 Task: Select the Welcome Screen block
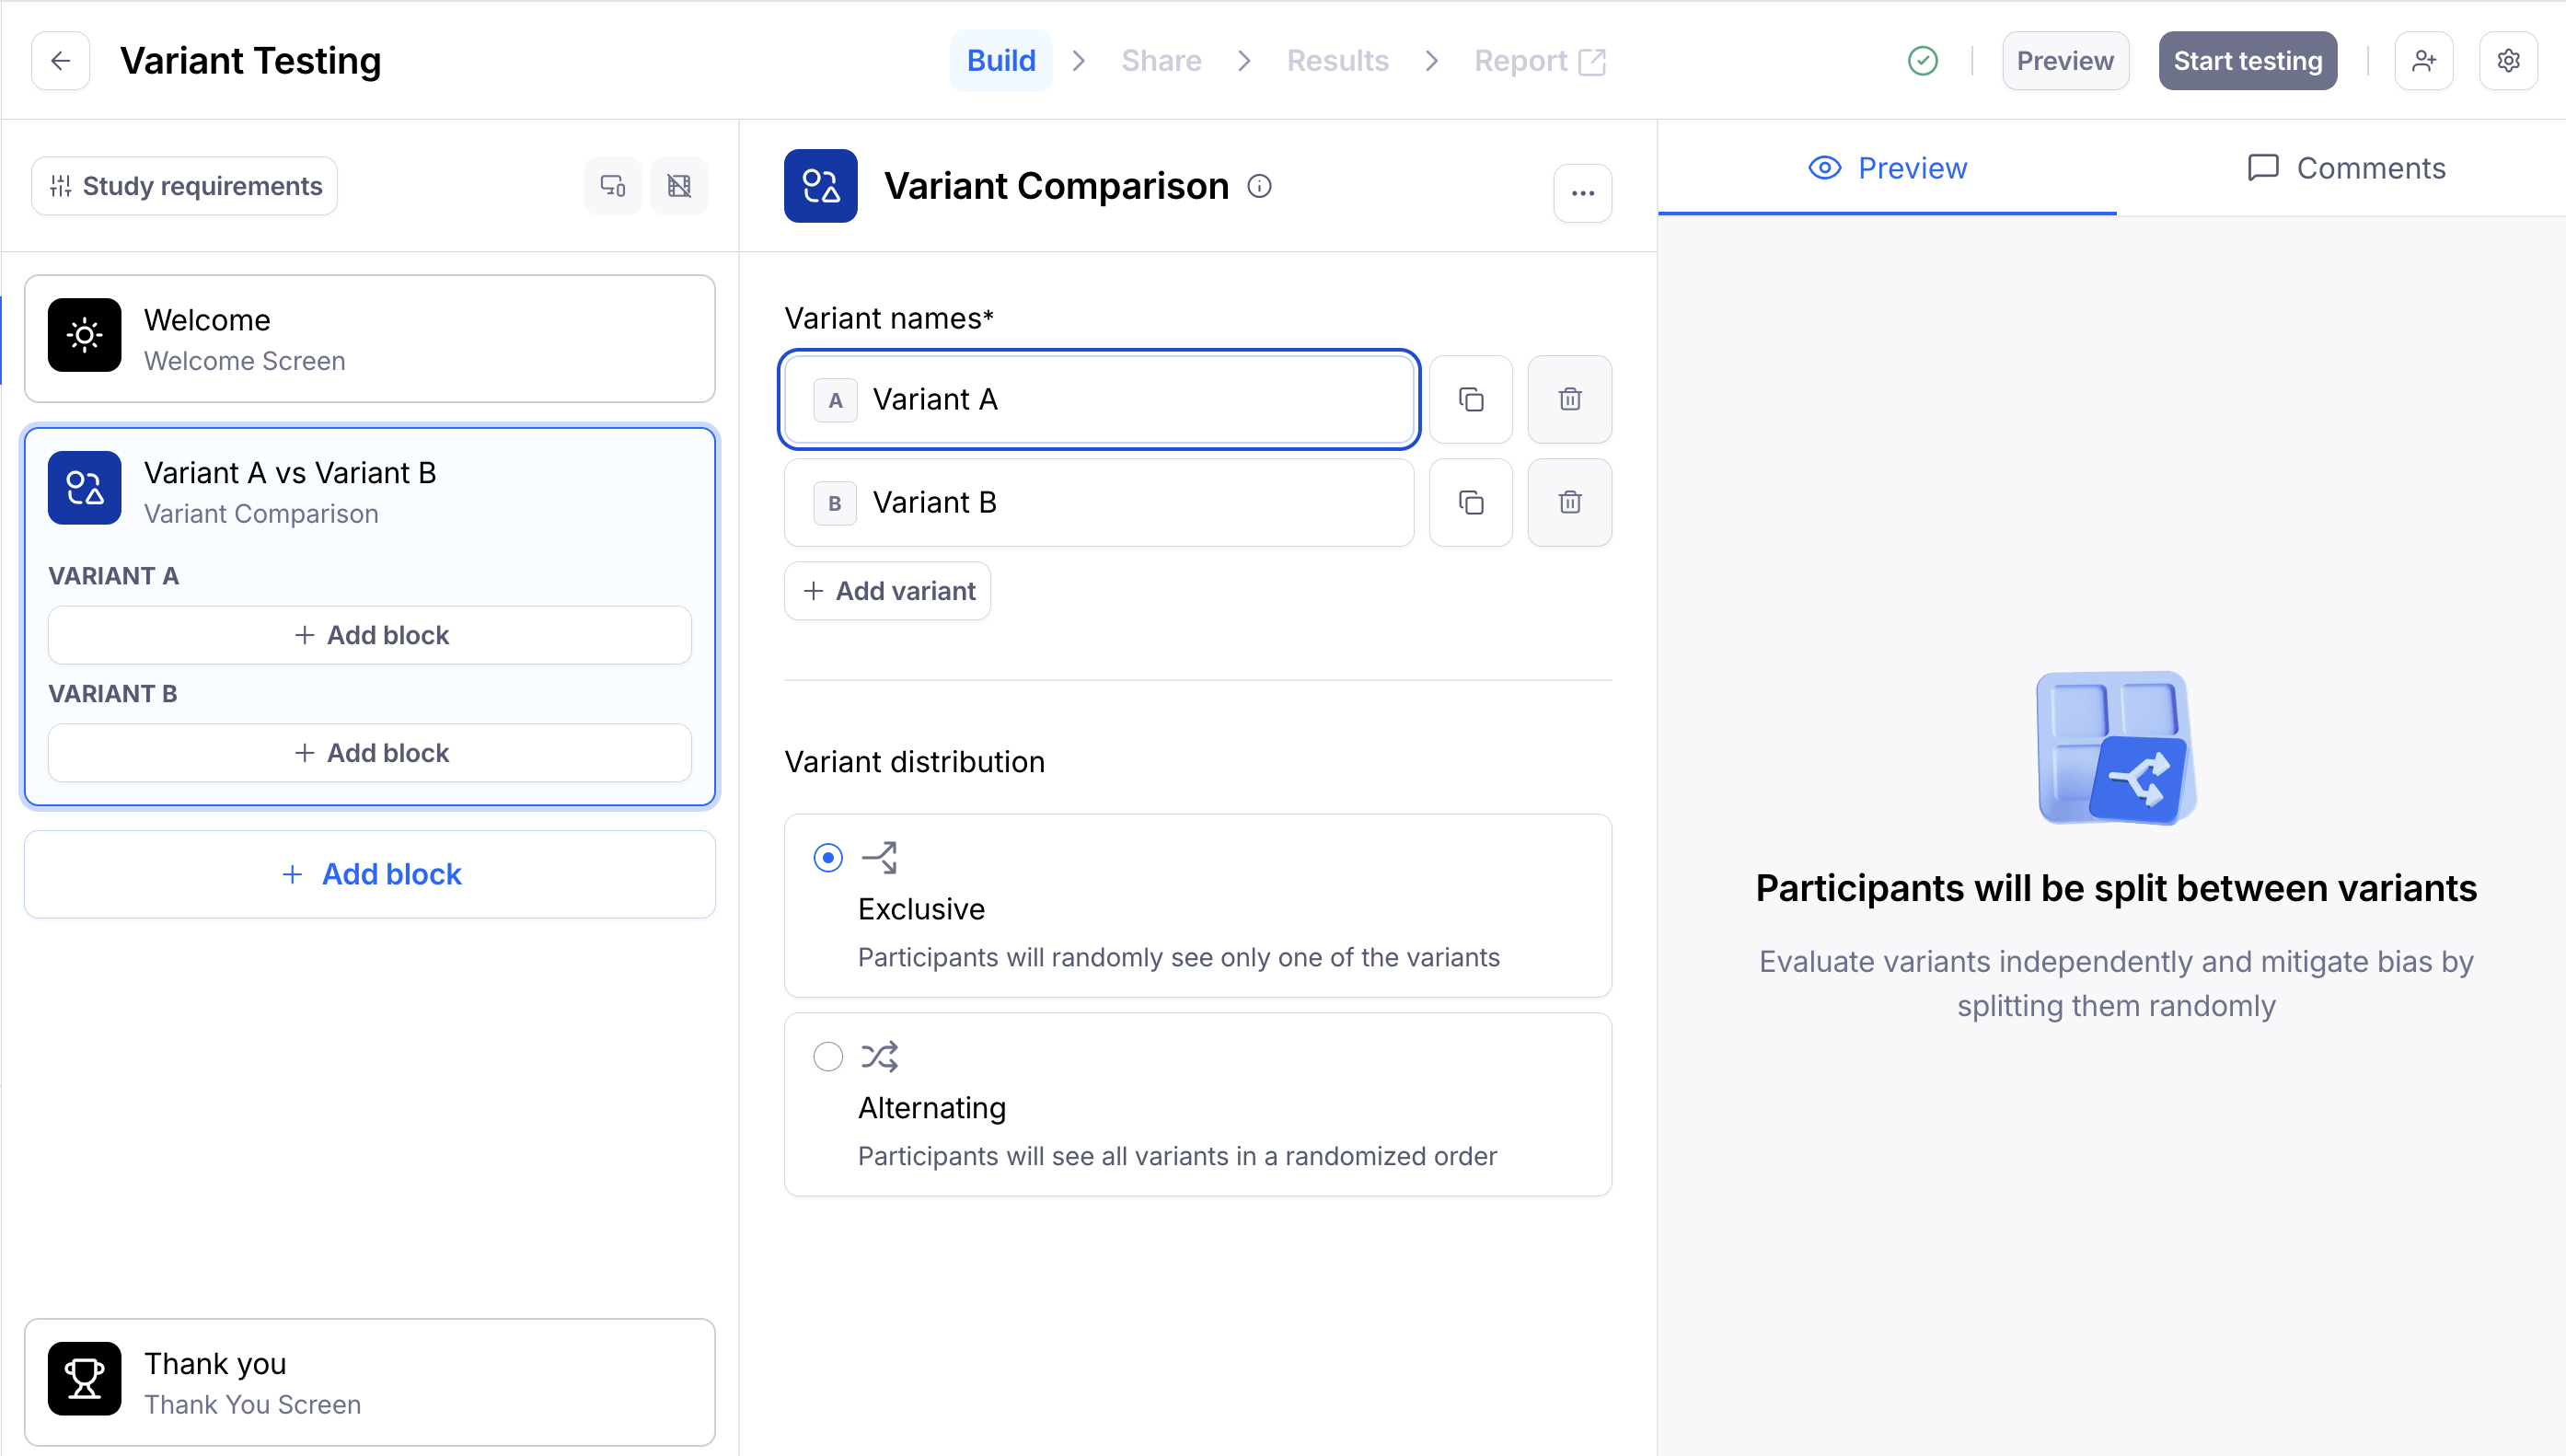pos(369,339)
